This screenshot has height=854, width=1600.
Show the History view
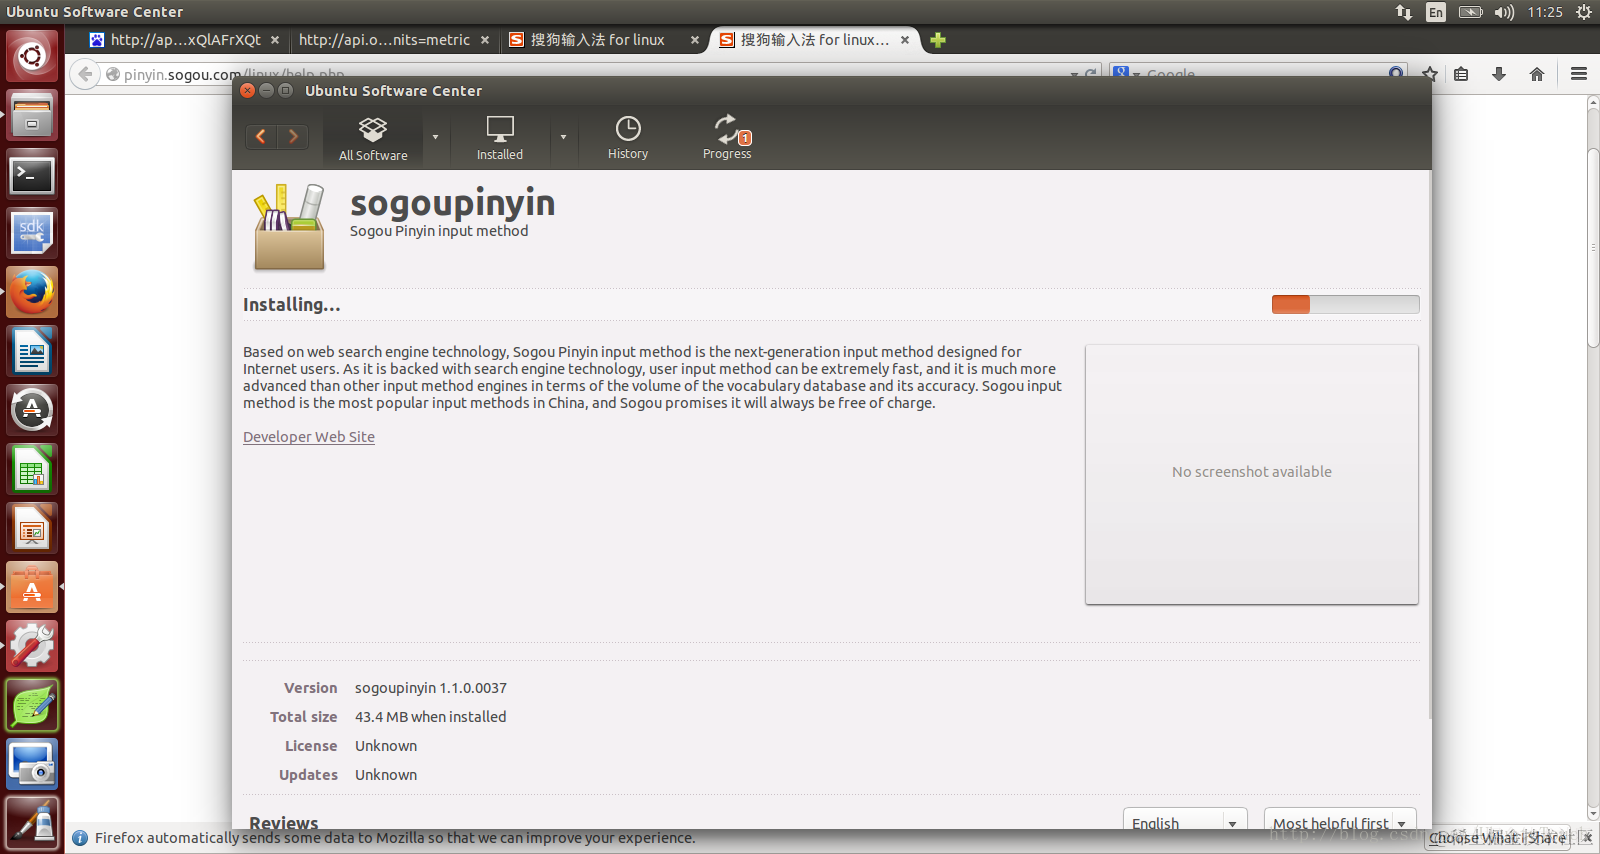tap(628, 138)
